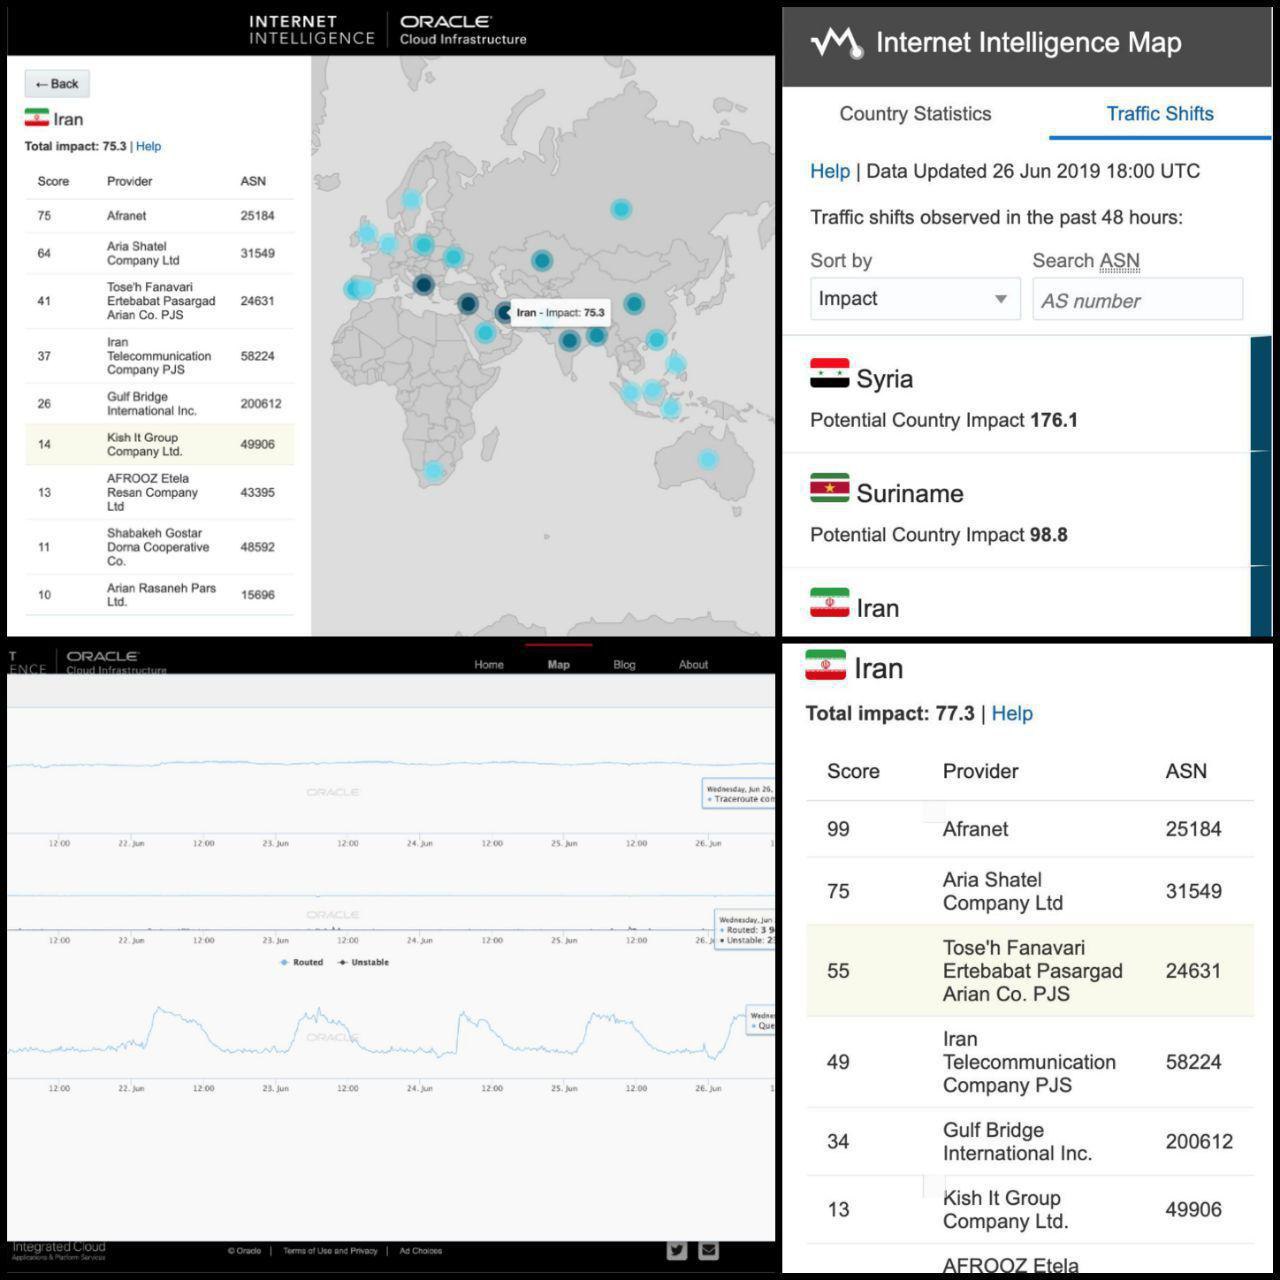Toggle the Unstable series in the chart legend
The height and width of the screenshot is (1280, 1280).
[x=364, y=962]
